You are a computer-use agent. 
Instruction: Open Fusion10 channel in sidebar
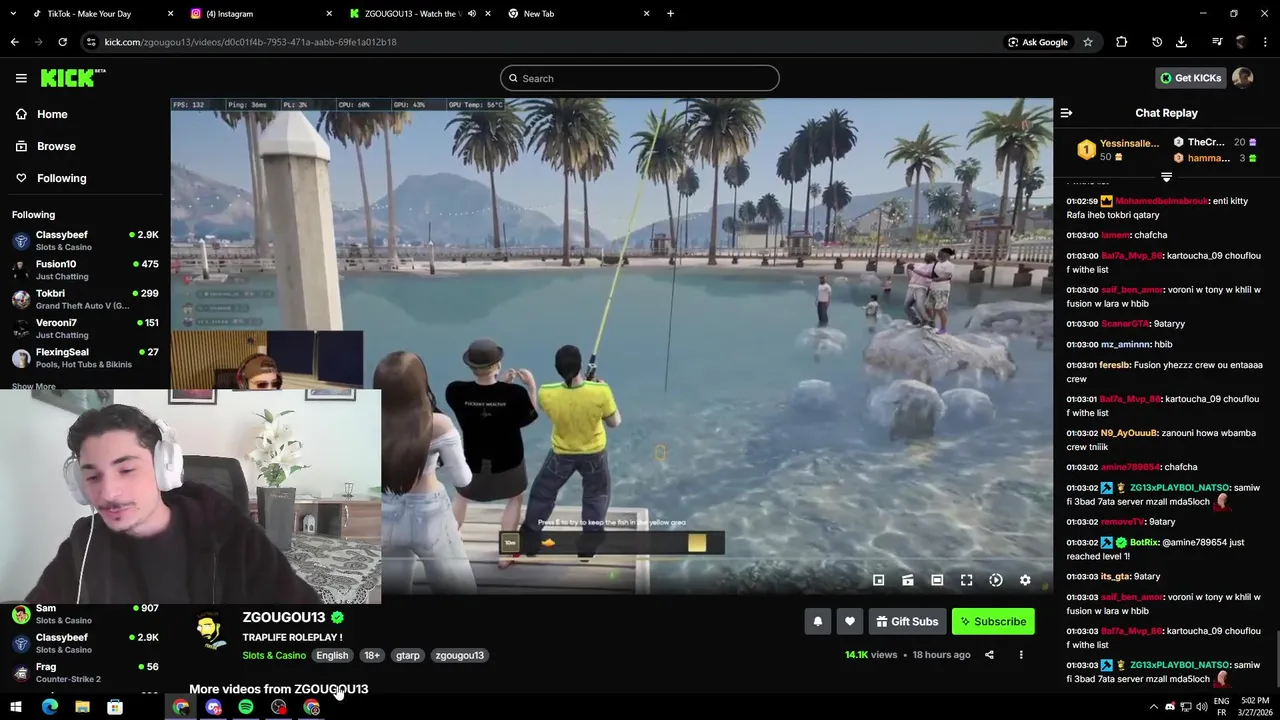coord(85,270)
